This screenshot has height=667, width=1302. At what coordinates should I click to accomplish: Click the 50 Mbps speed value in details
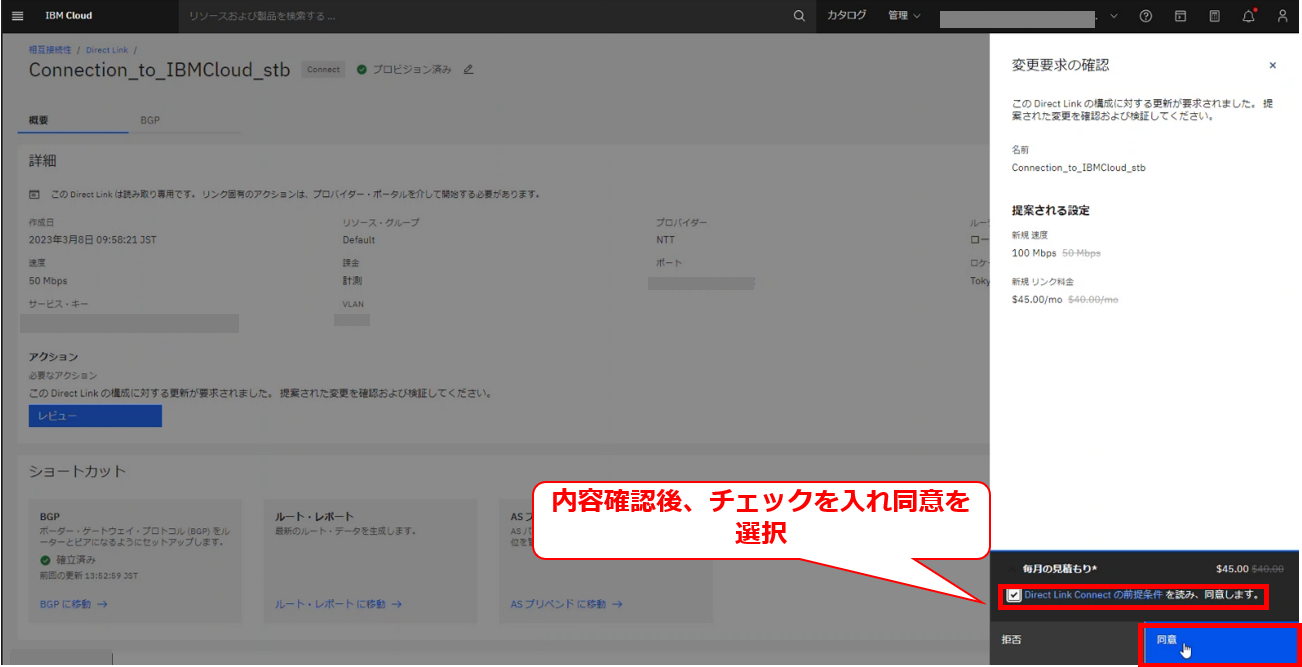tap(48, 281)
